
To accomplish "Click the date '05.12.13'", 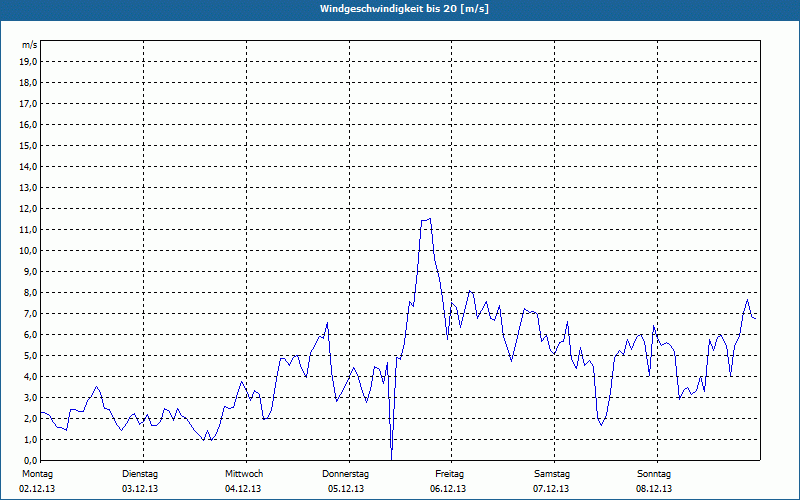I will 346,489.
